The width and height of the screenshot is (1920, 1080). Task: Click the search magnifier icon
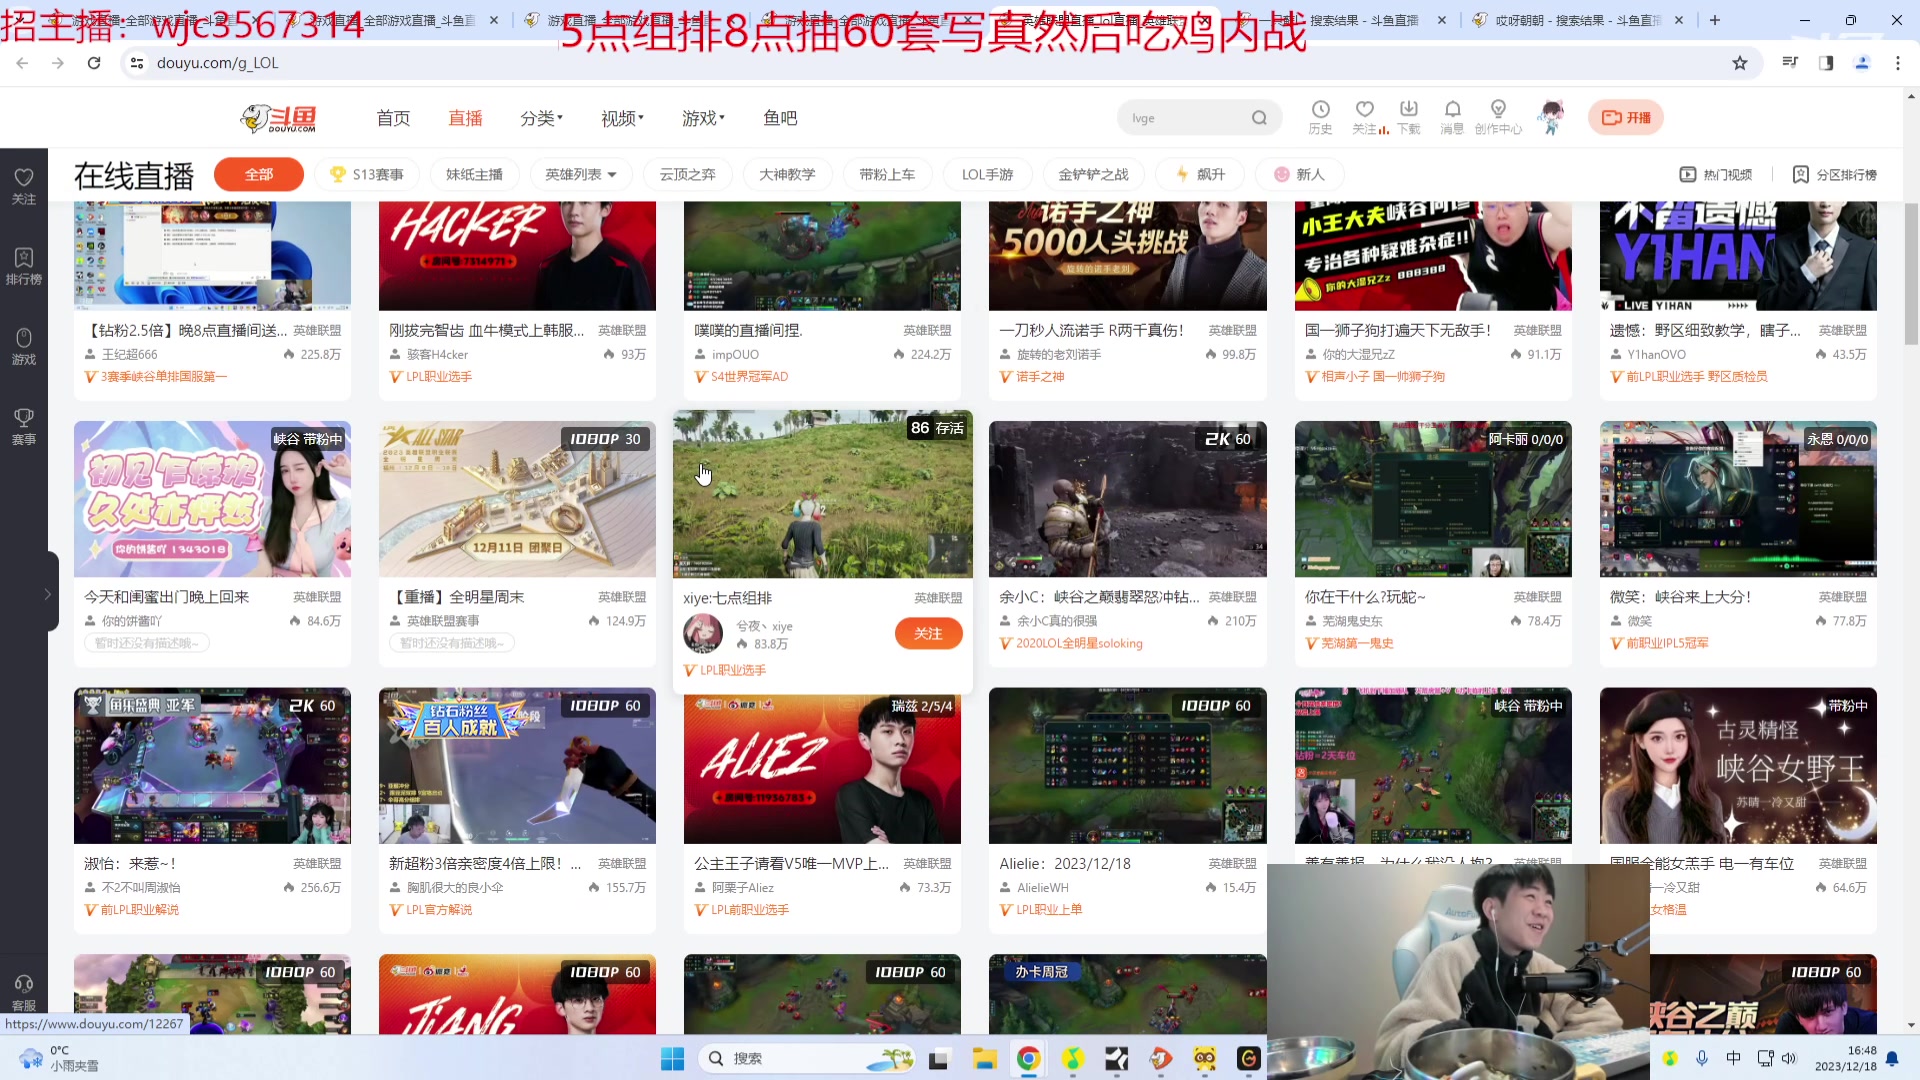1259,118
